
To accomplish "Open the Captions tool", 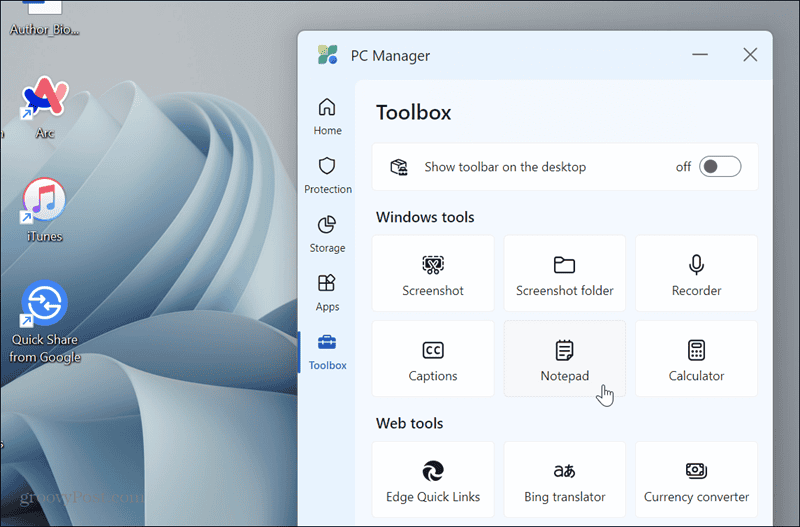I will click(433, 359).
